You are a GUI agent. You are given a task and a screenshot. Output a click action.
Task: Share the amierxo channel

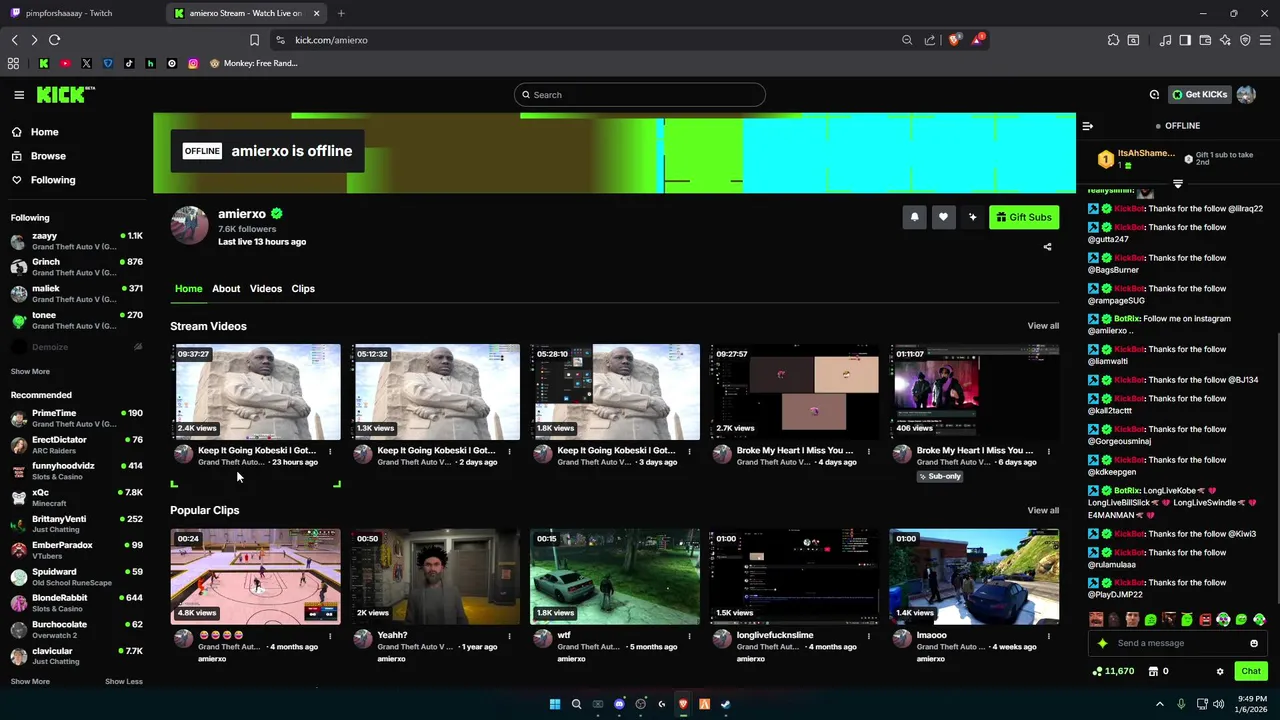pyautogui.click(x=1047, y=247)
